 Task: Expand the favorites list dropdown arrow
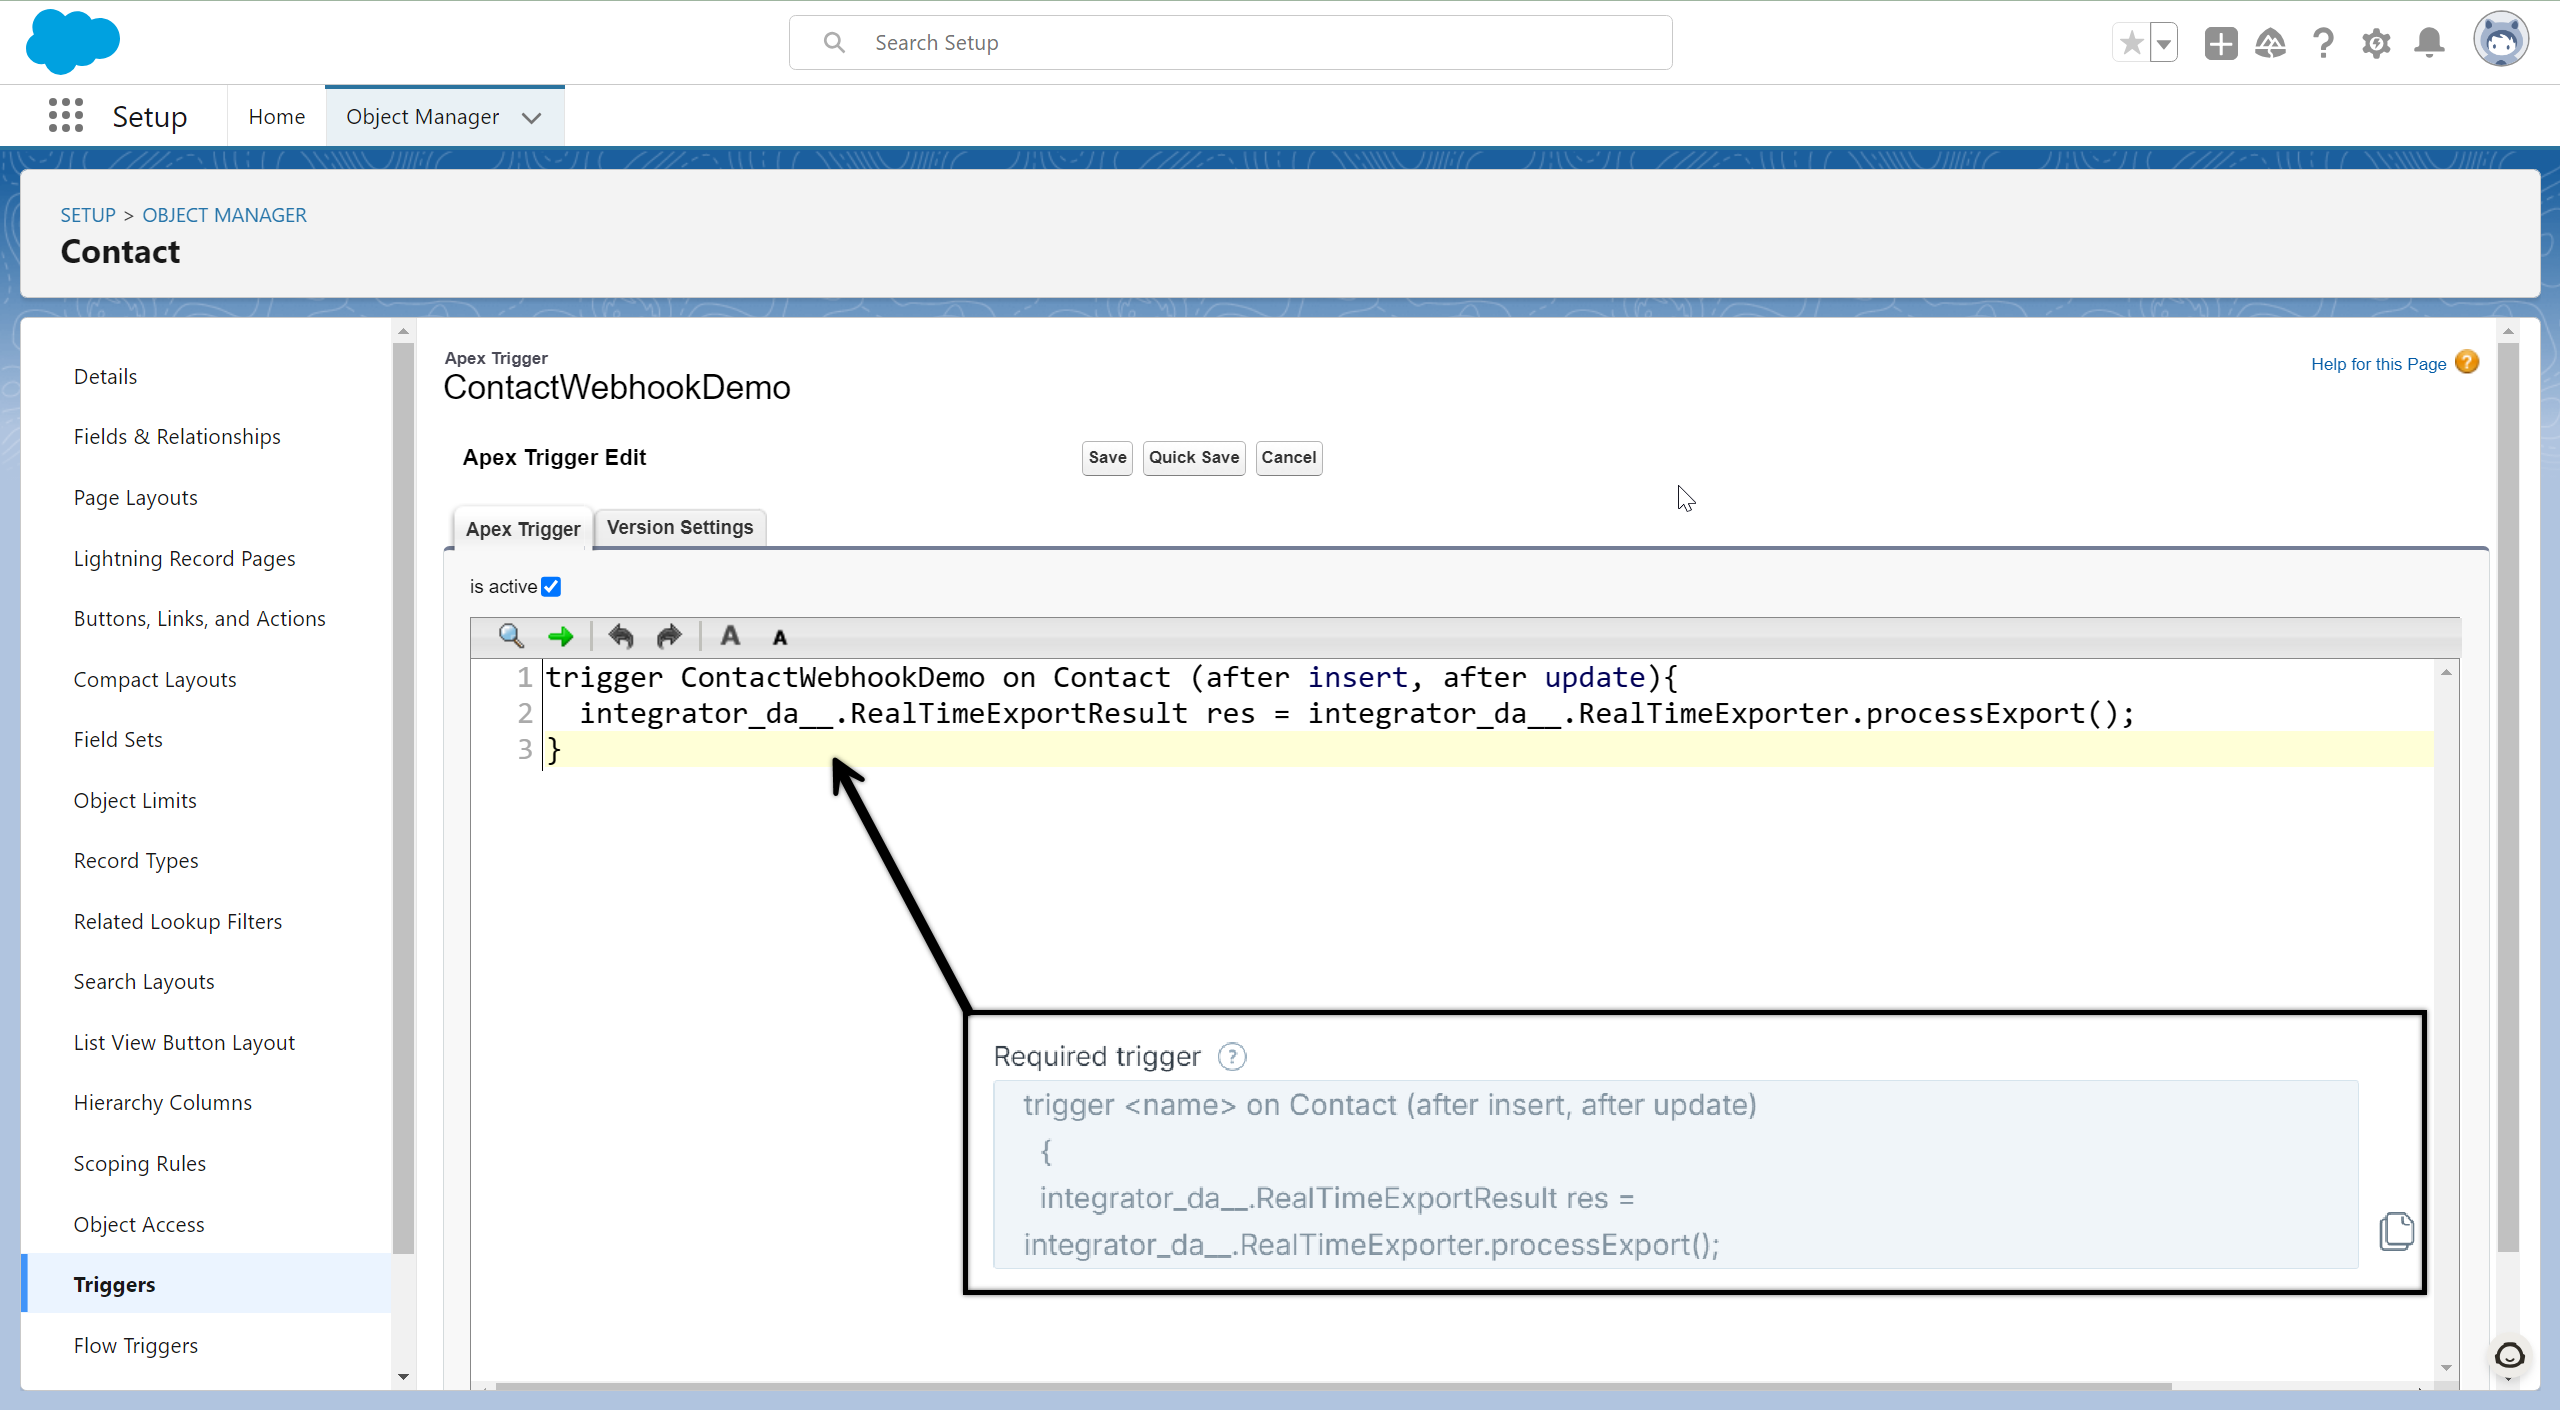(2163, 43)
